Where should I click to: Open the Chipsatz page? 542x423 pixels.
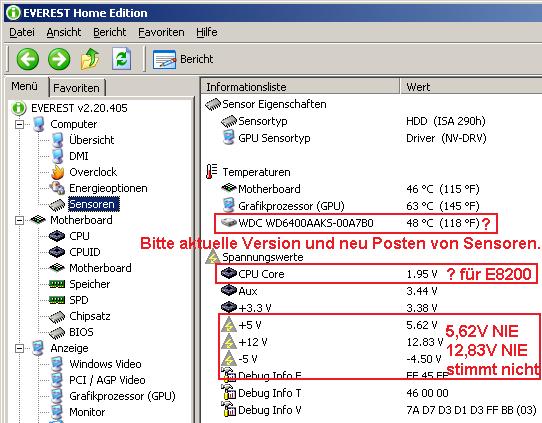[90, 316]
